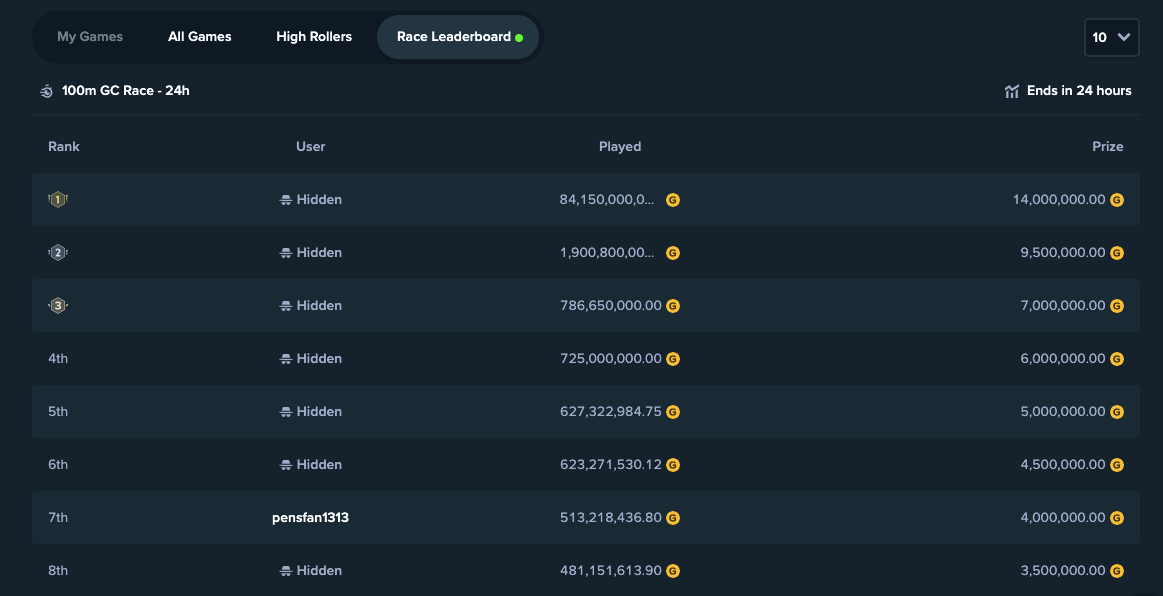Click the 1,900,800,00... played amount
Image resolution: width=1163 pixels, height=596 pixels.
pyautogui.click(x=607, y=252)
